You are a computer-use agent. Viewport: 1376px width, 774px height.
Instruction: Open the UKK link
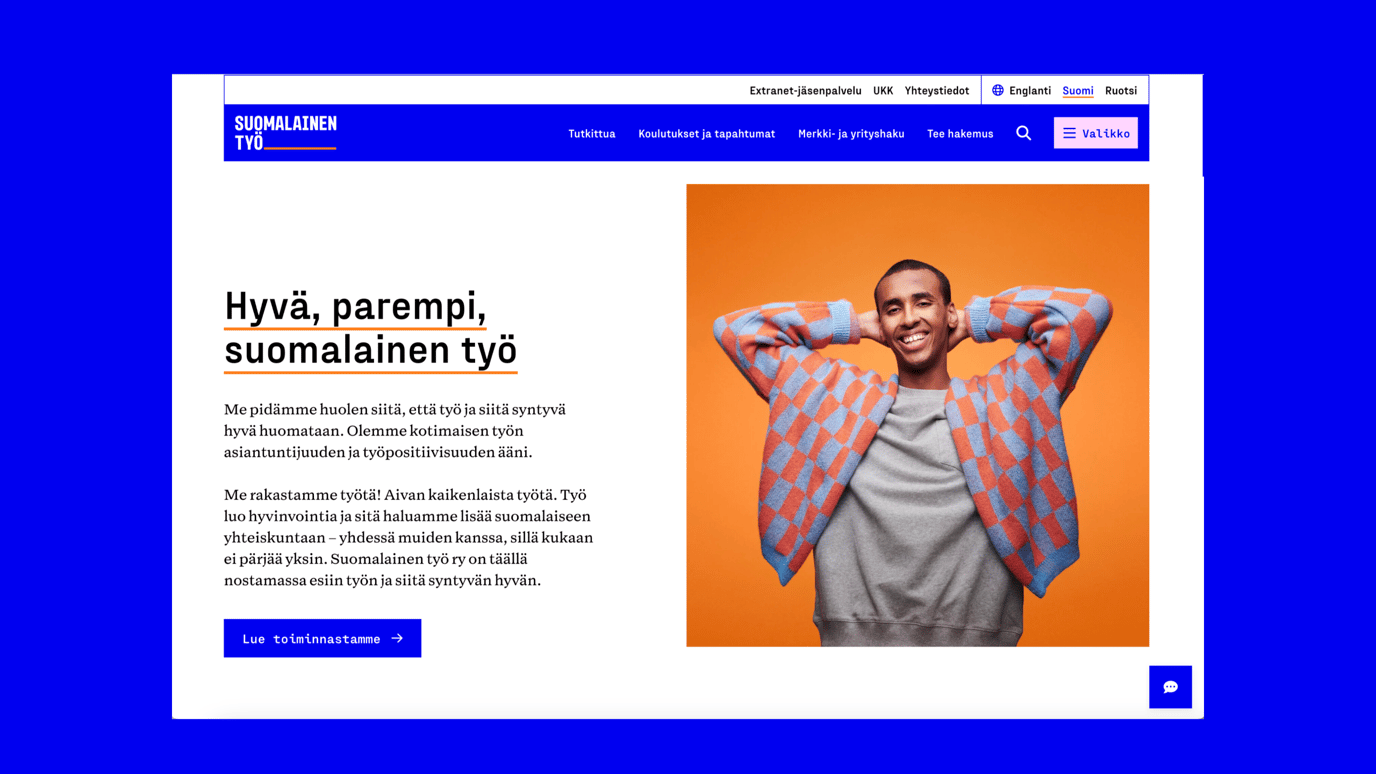pos(883,90)
